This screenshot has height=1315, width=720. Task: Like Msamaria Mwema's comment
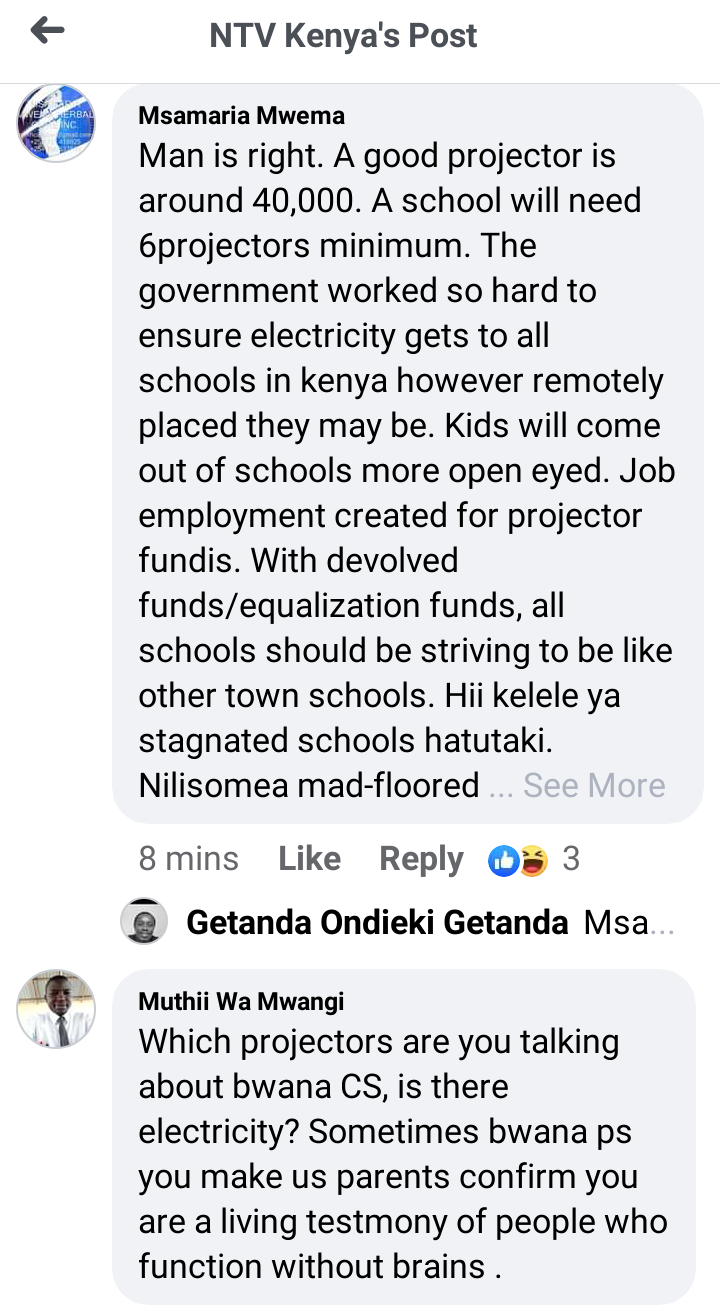[309, 859]
